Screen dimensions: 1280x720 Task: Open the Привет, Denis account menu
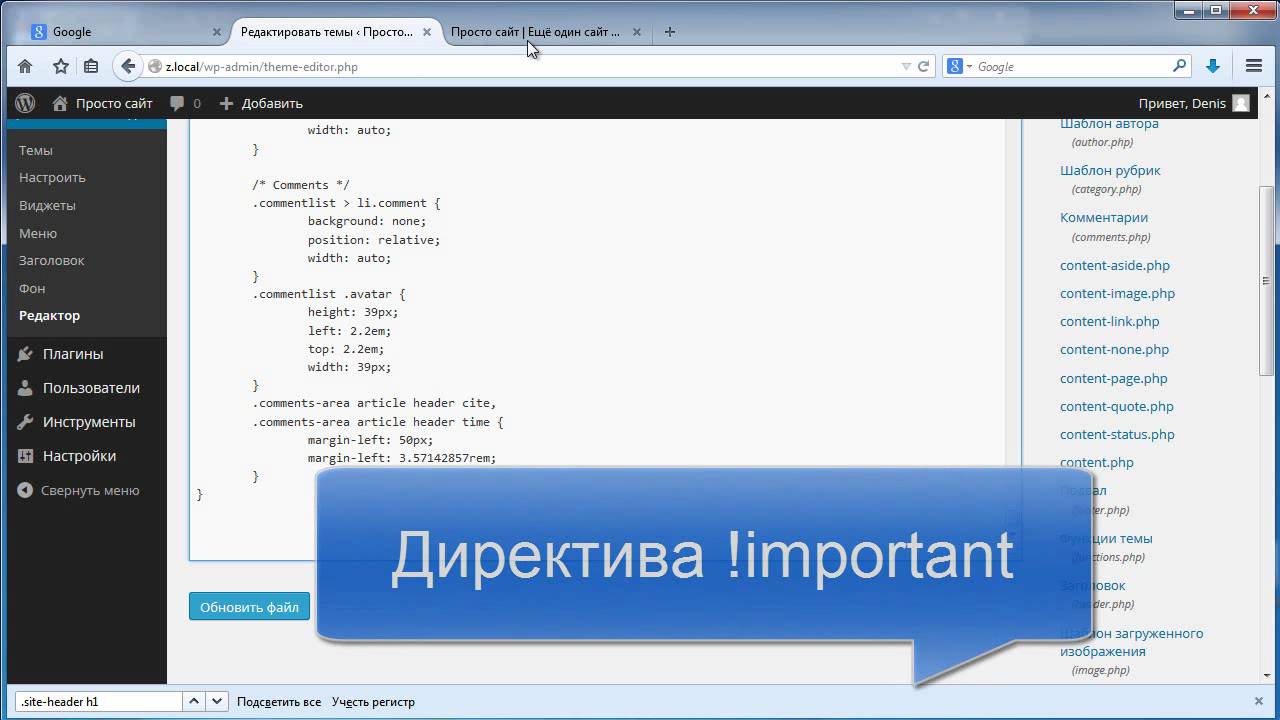[x=1194, y=103]
